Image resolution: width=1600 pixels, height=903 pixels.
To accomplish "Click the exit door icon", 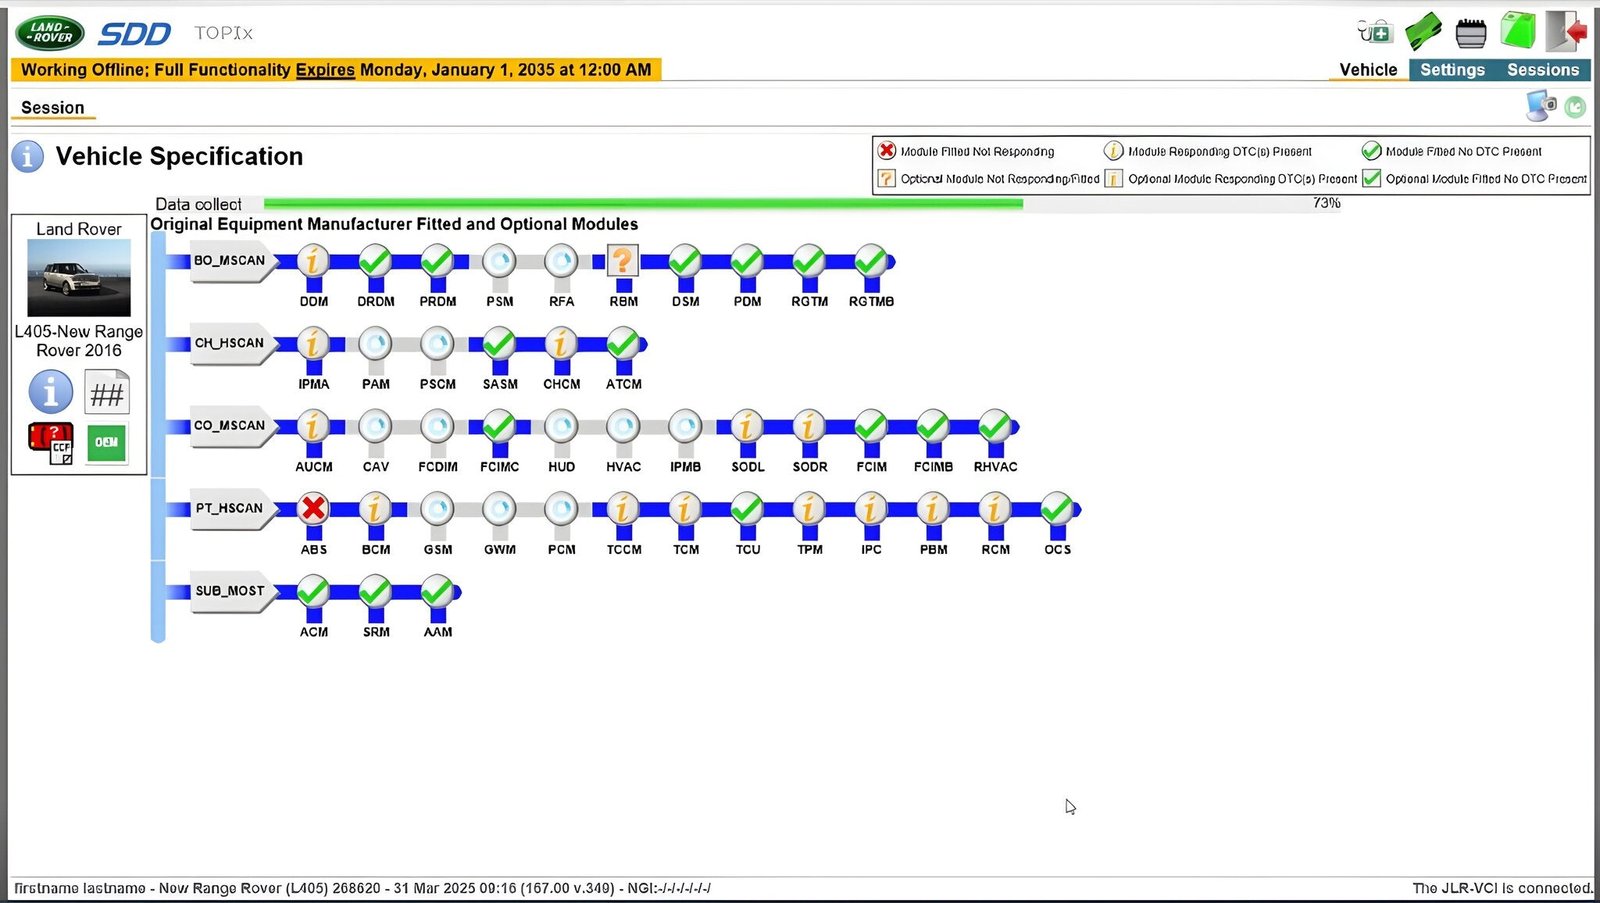I will [1567, 31].
